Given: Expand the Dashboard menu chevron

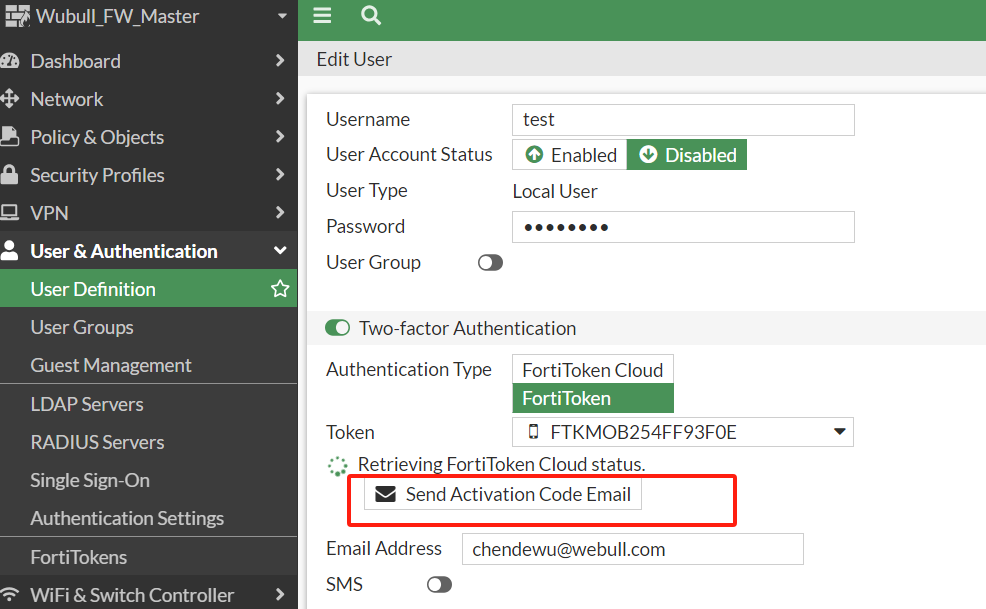Looking at the screenshot, I should (x=280, y=60).
